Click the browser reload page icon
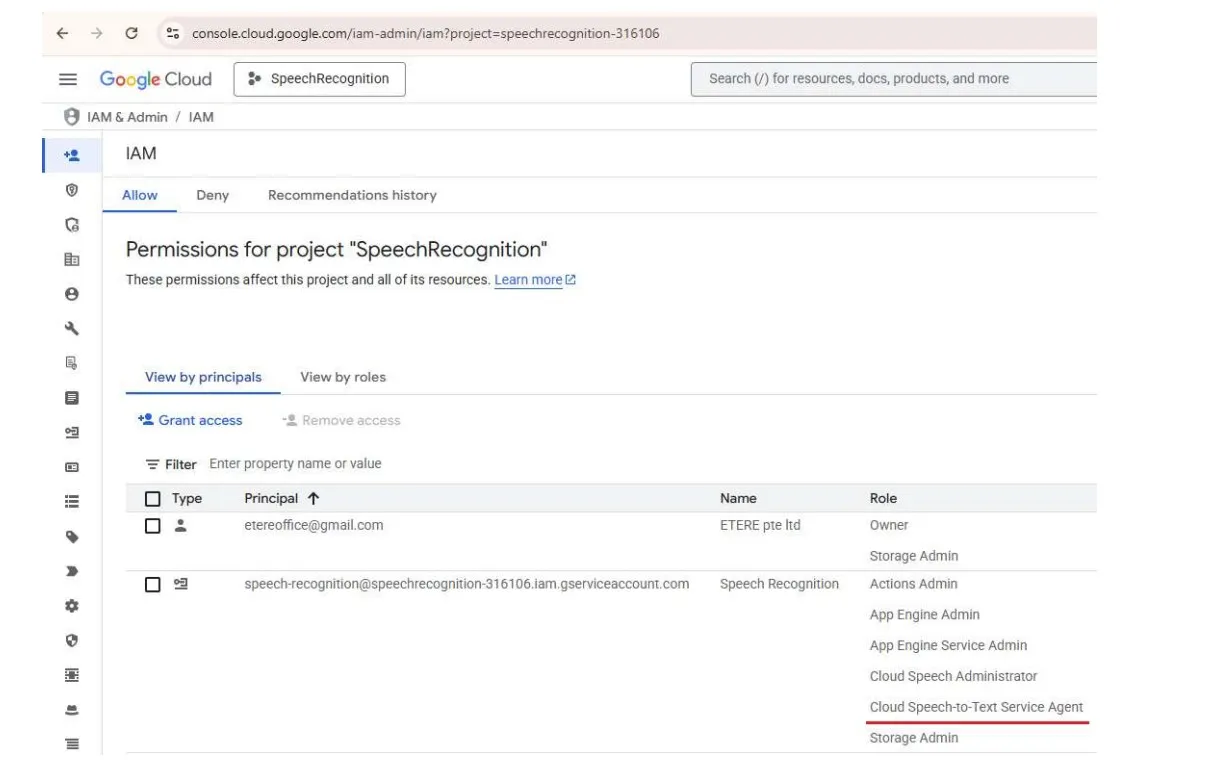This screenshot has width=1215, height=784. coord(131,33)
